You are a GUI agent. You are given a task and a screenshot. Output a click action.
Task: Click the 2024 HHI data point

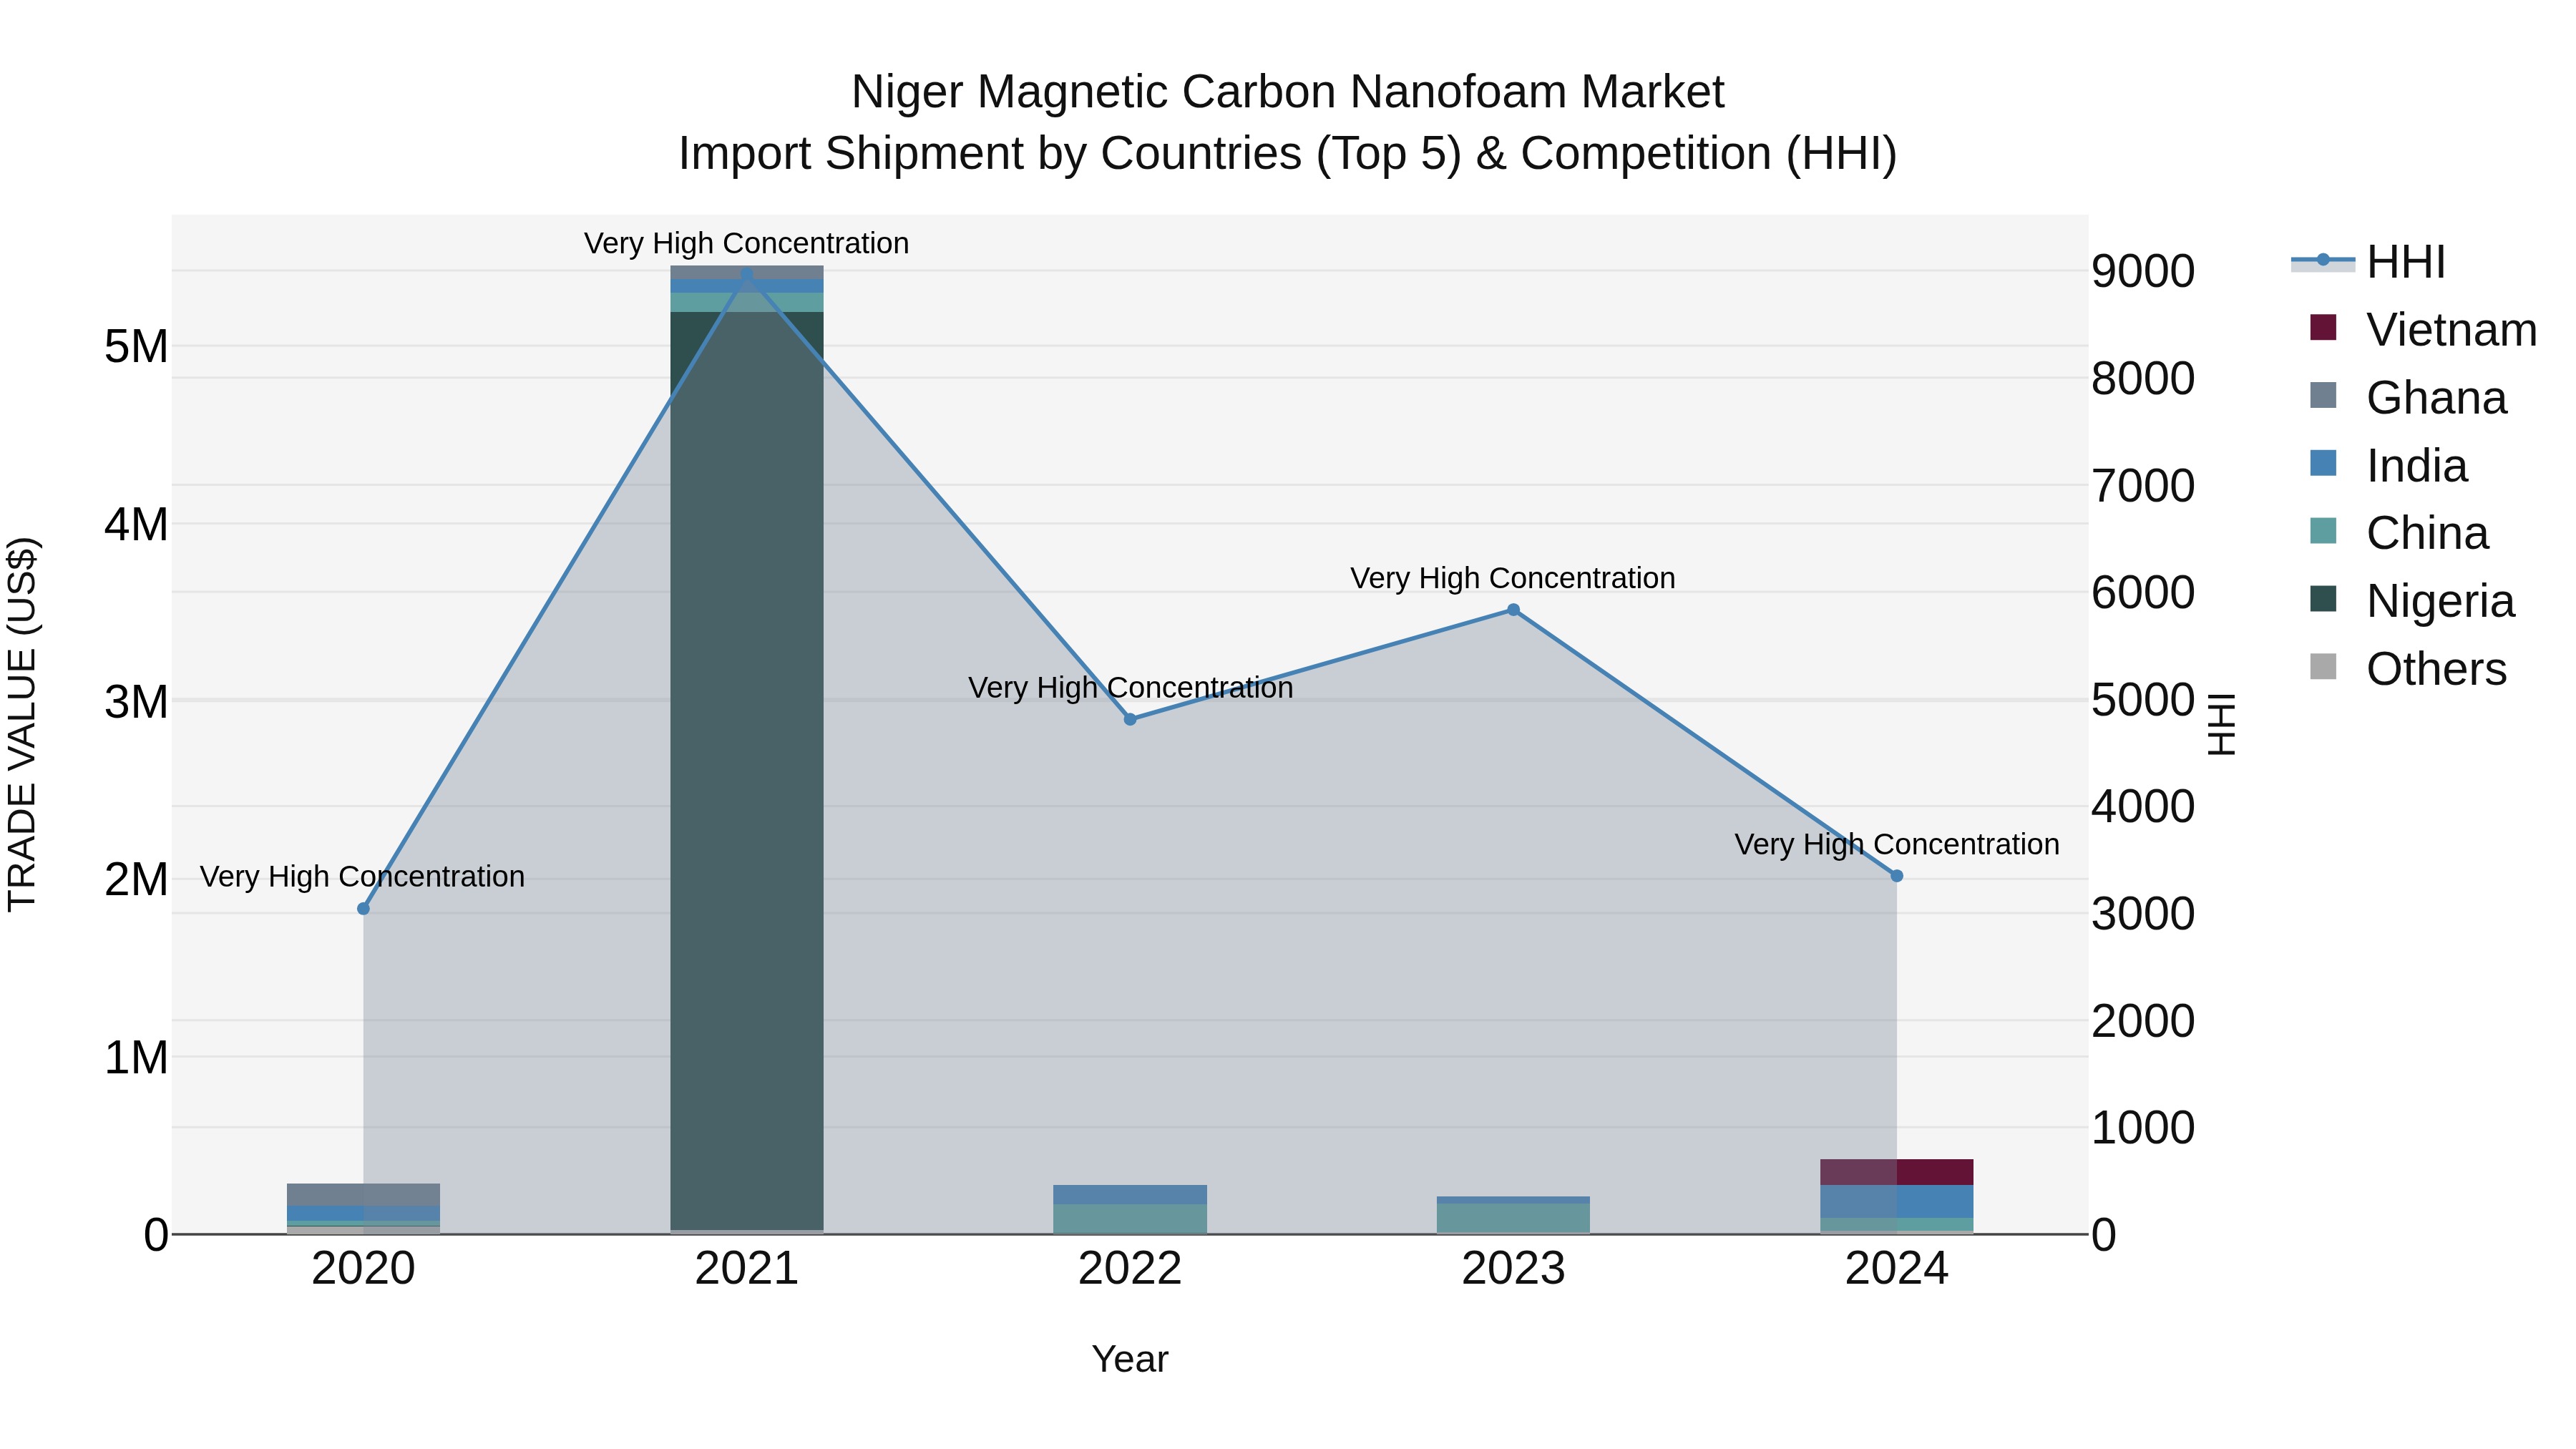coord(1896,876)
